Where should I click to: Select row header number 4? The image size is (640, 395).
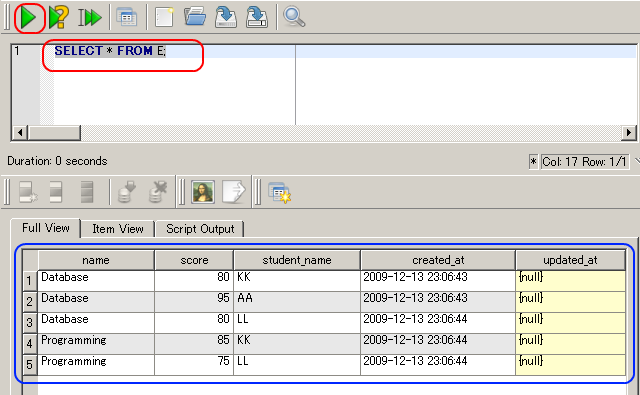[29, 344]
